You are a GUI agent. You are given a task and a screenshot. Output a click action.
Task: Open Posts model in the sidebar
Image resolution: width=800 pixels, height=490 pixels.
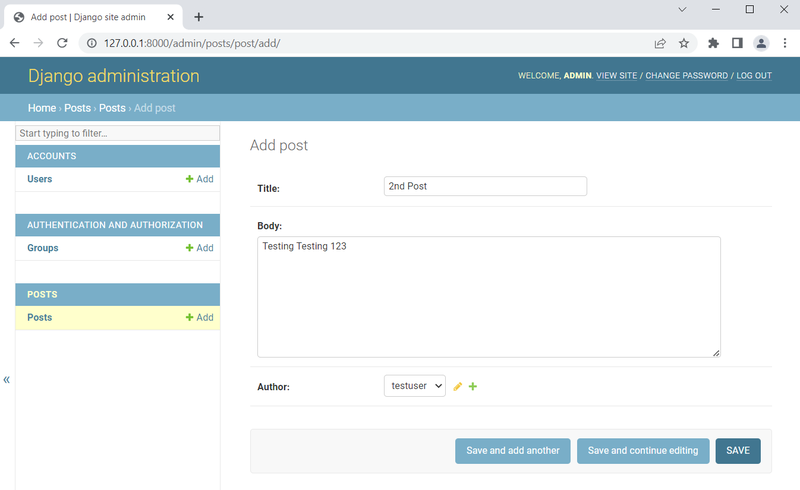(x=40, y=317)
